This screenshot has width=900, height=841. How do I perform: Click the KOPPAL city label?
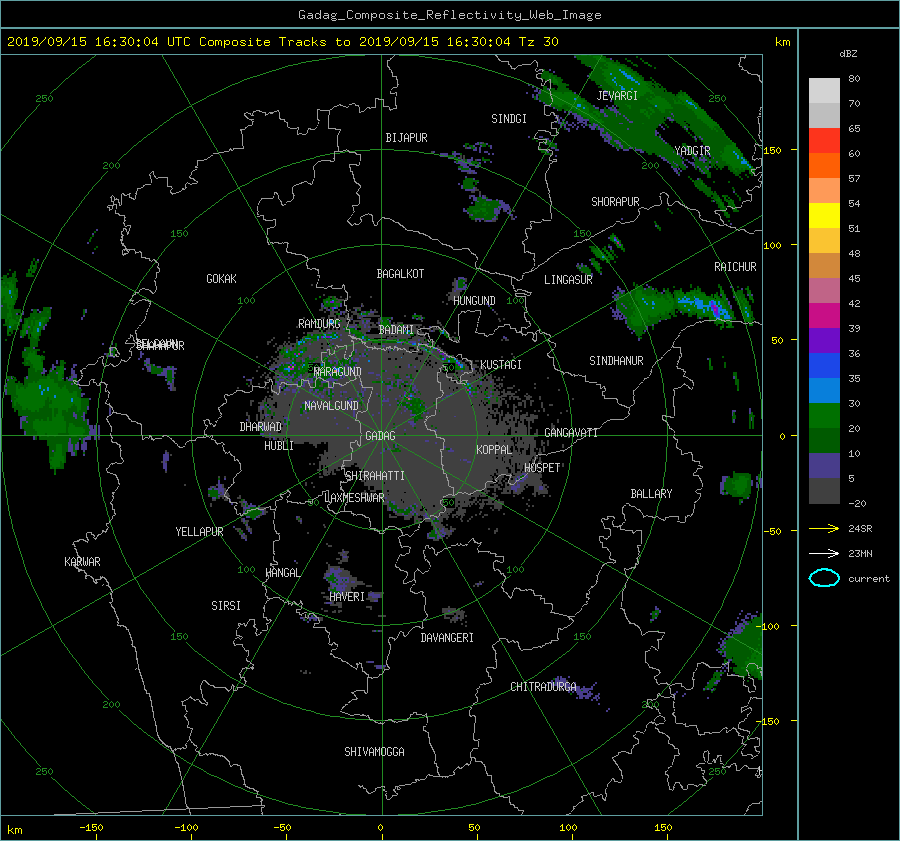(x=494, y=450)
